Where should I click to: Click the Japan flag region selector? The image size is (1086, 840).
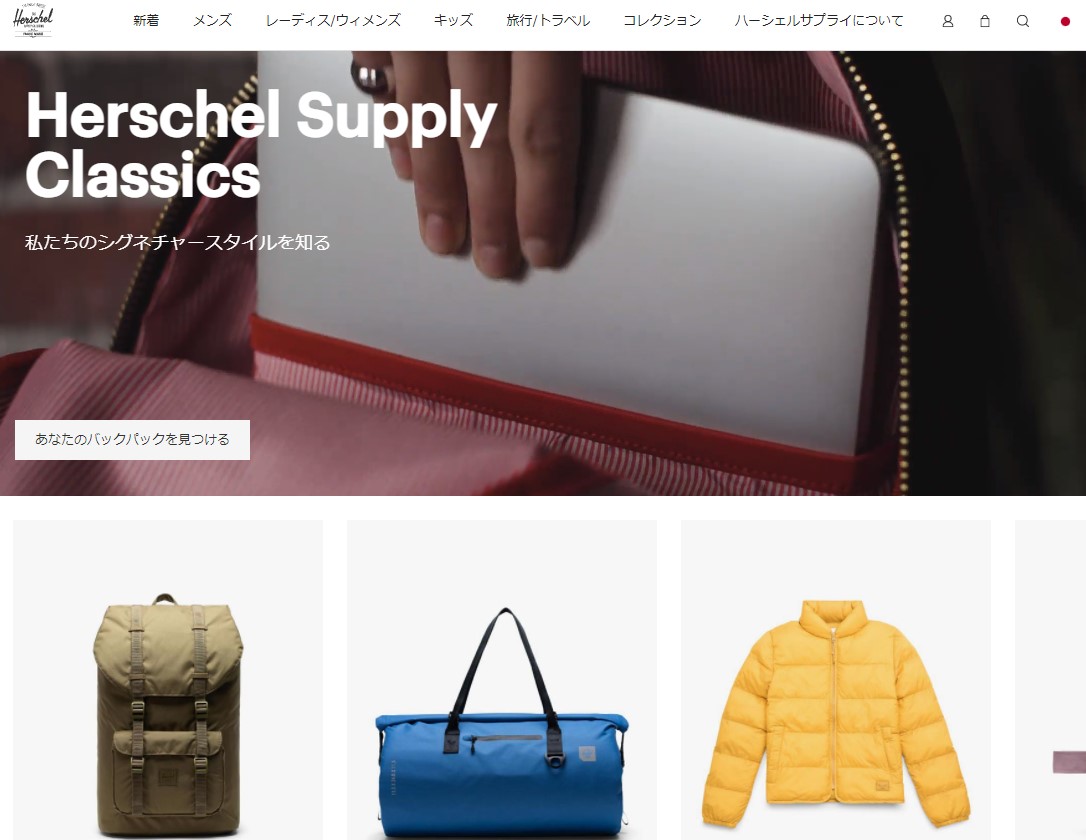tap(1065, 21)
